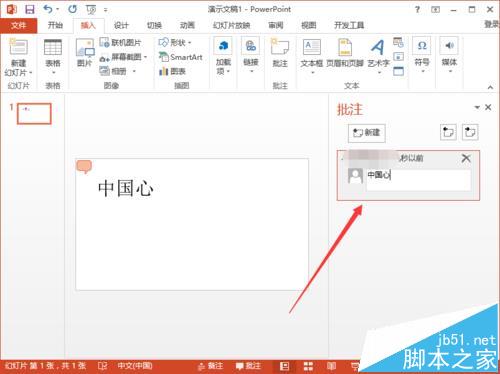Image resolution: width=500 pixels, height=374 pixels.
Task: Click the slide number icon
Action: (x=398, y=57)
